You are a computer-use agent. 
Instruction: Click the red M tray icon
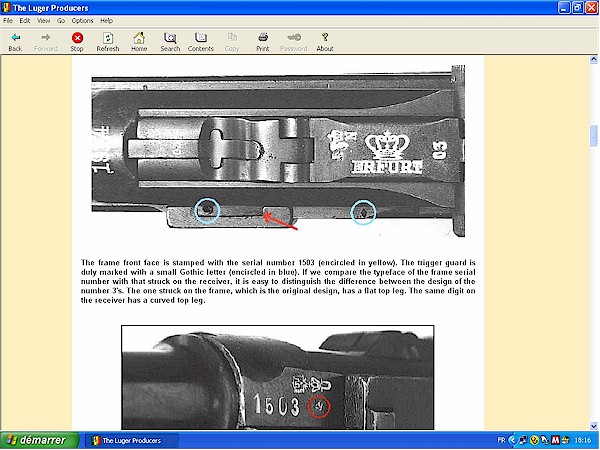point(555,440)
